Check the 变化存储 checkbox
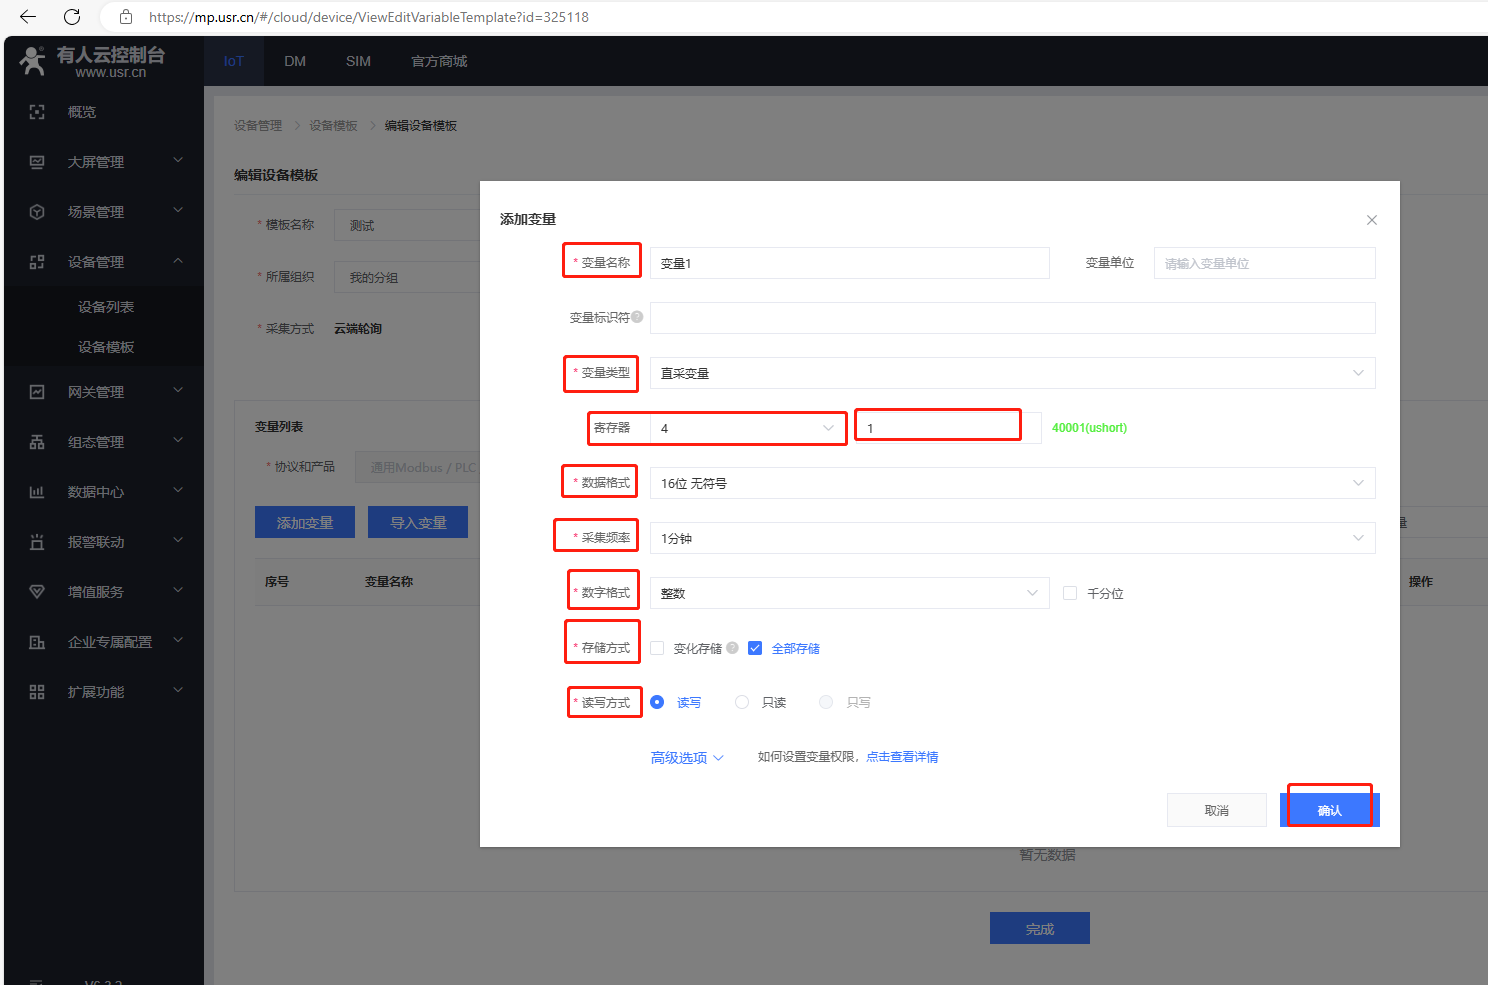The width and height of the screenshot is (1488, 985). tap(657, 648)
